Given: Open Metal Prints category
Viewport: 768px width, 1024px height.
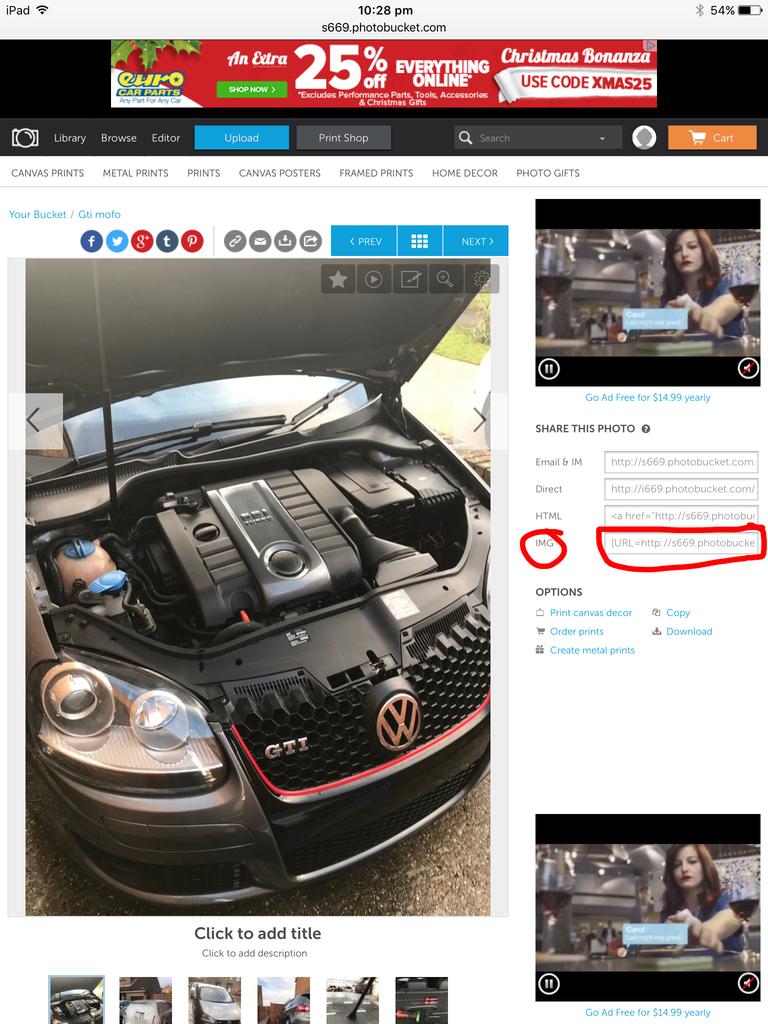Looking at the screenshot, I should coord(135,173).
